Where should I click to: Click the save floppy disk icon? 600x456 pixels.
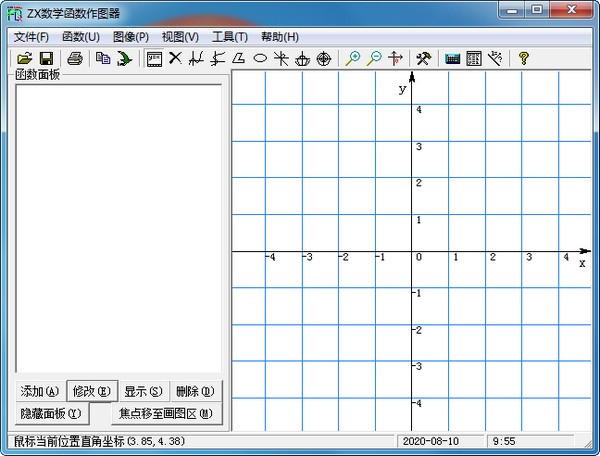click(x=46, y=59)
